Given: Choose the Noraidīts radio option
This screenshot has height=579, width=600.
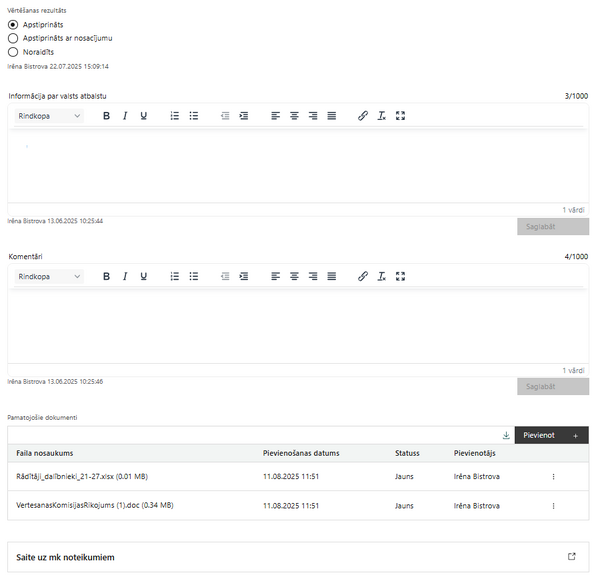Looking at the screenshot, I should (x=13, y=52).
